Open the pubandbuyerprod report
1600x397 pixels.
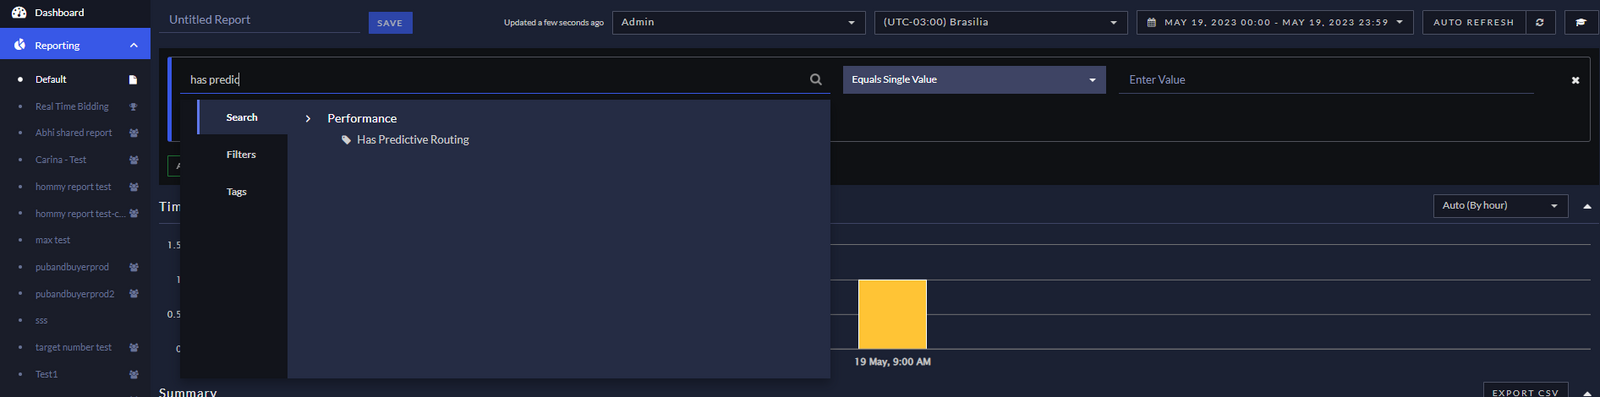tap(72, 267)
